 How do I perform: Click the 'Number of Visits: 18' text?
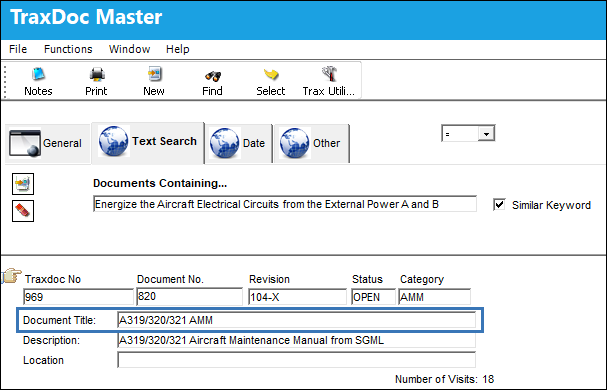click(444, 379)
